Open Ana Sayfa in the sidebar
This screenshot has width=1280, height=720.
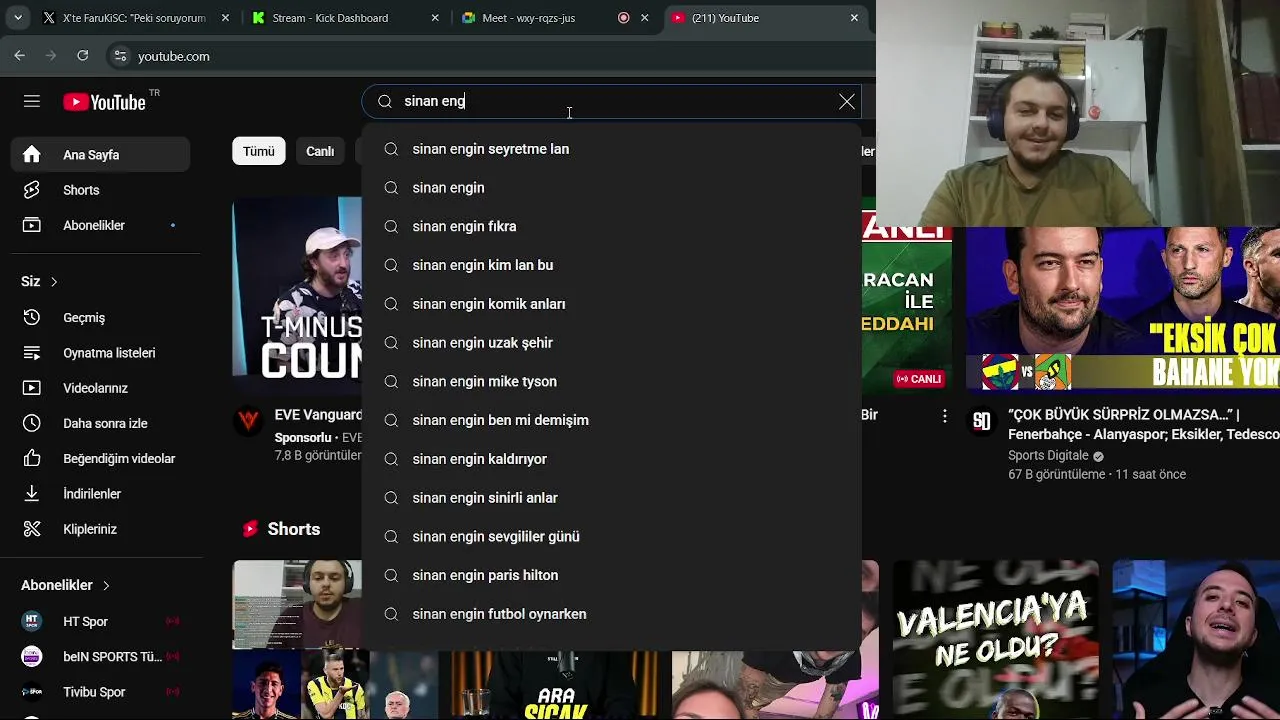coord(100,155)
